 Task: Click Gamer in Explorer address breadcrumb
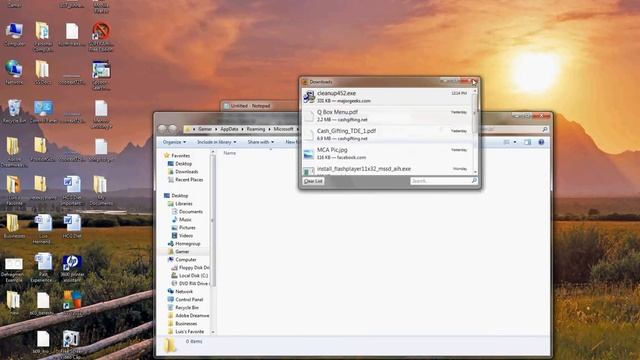(205, 129)
